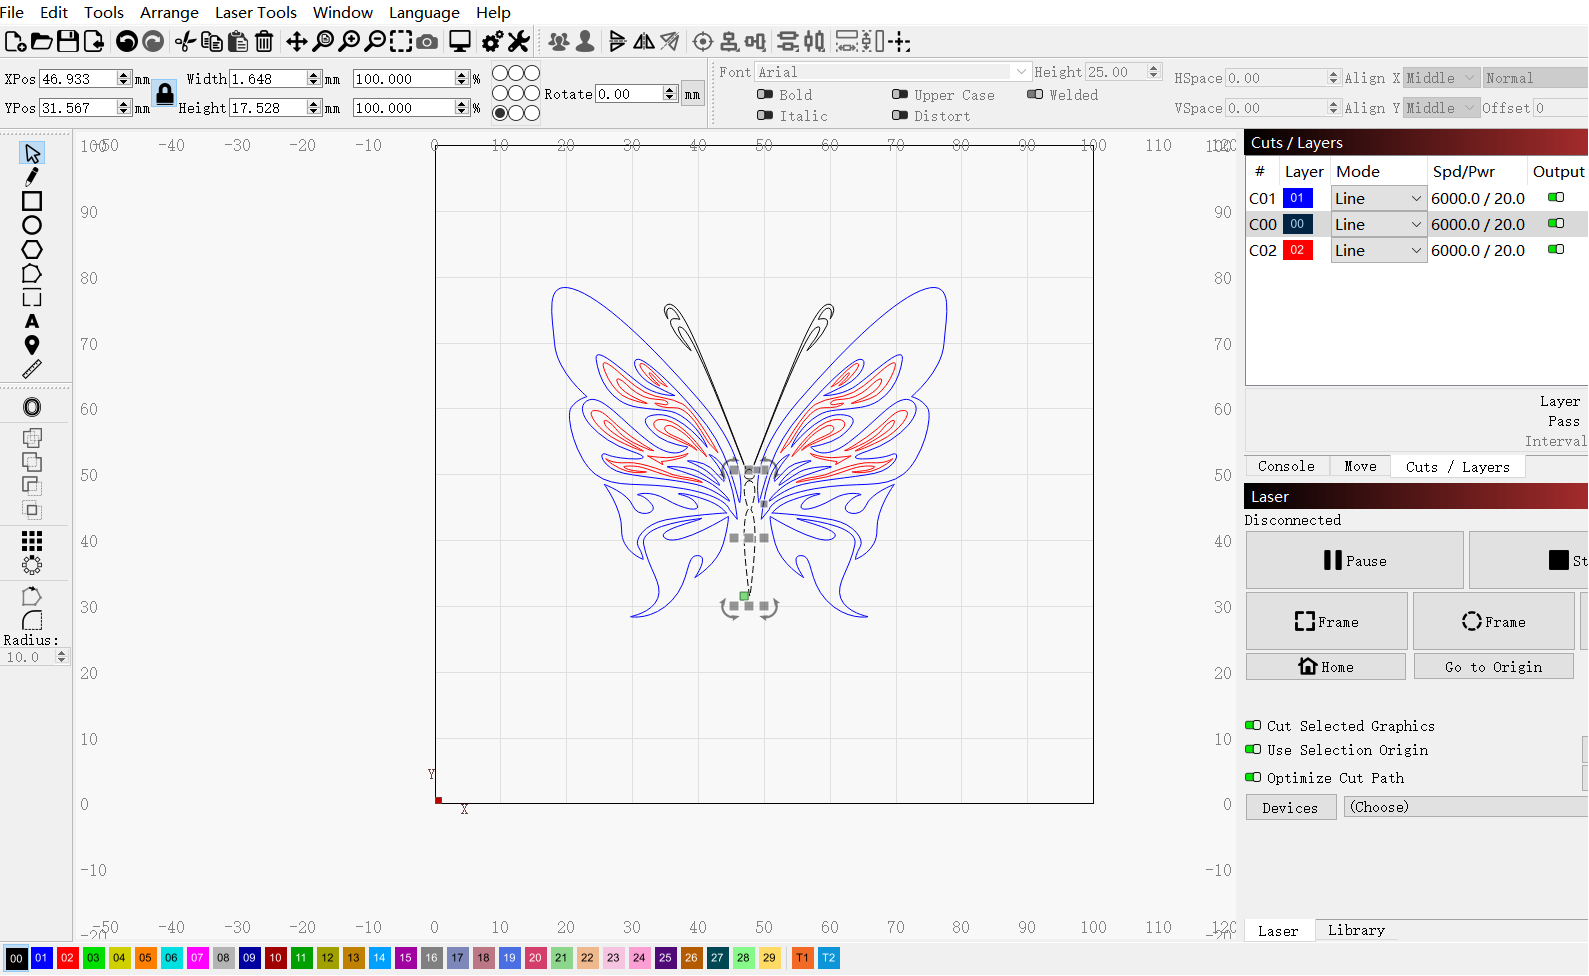Undo the last action
This screenshot has height=976, width=1589.
127,42
